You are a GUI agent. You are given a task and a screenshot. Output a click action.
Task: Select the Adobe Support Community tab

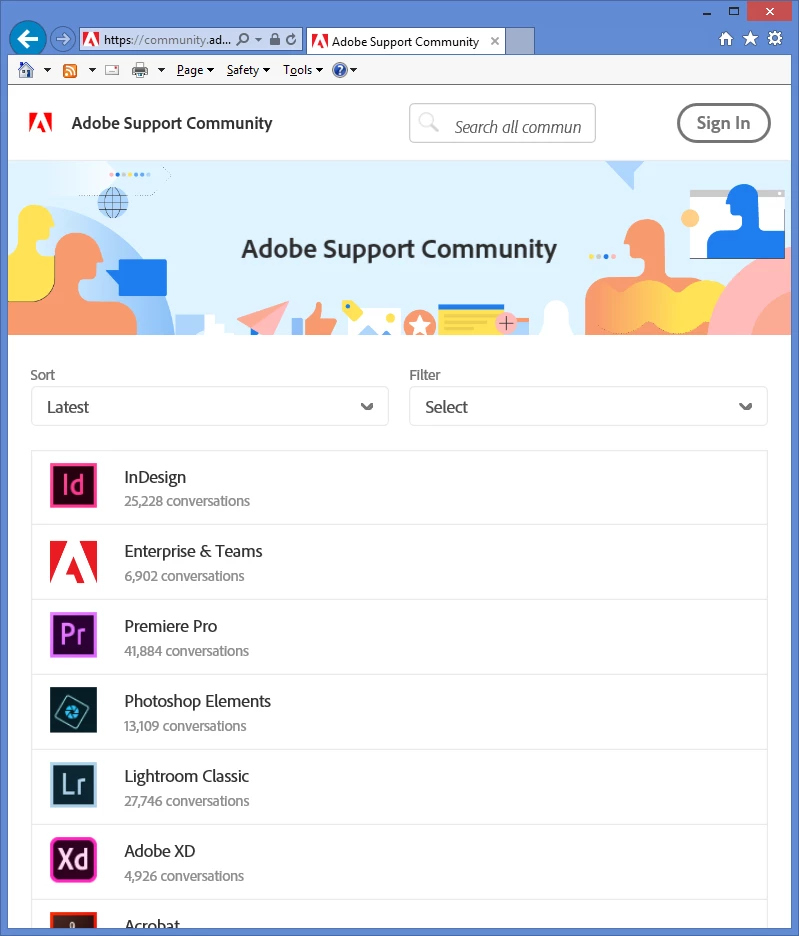[x=405, y=41]
